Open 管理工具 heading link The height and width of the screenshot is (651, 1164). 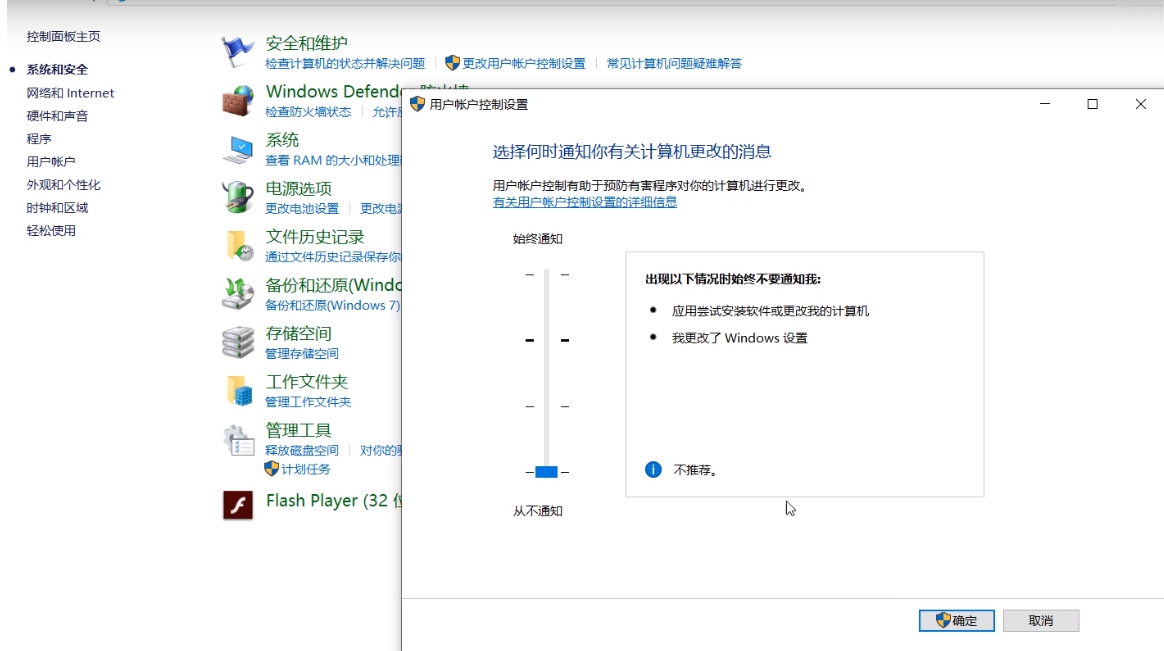click(x=298, y=430)
